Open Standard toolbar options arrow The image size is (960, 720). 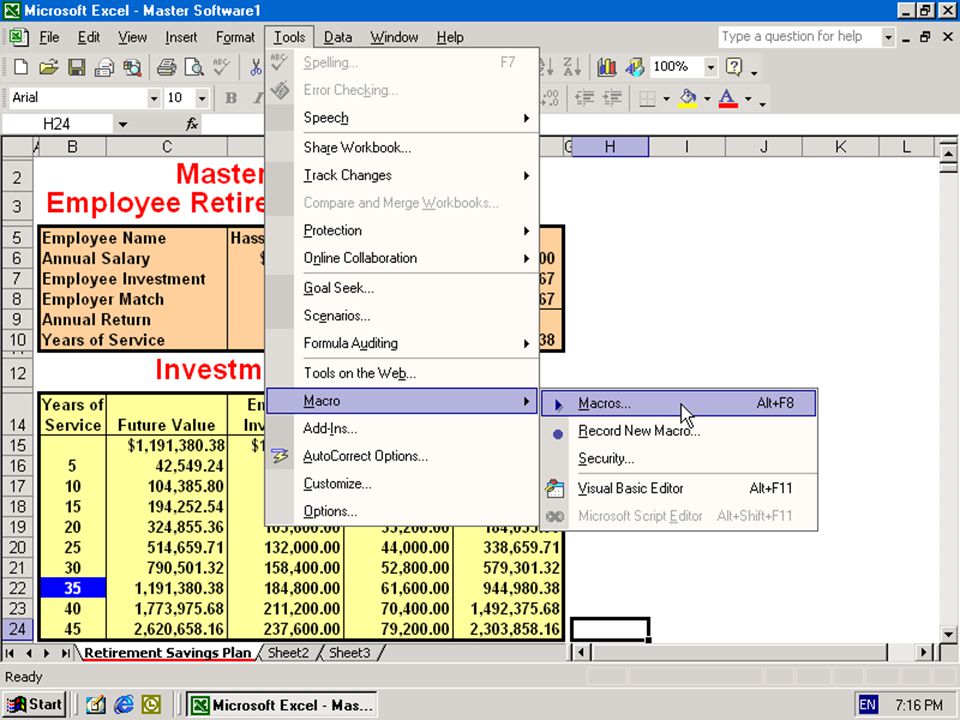(x=754, y=70)
